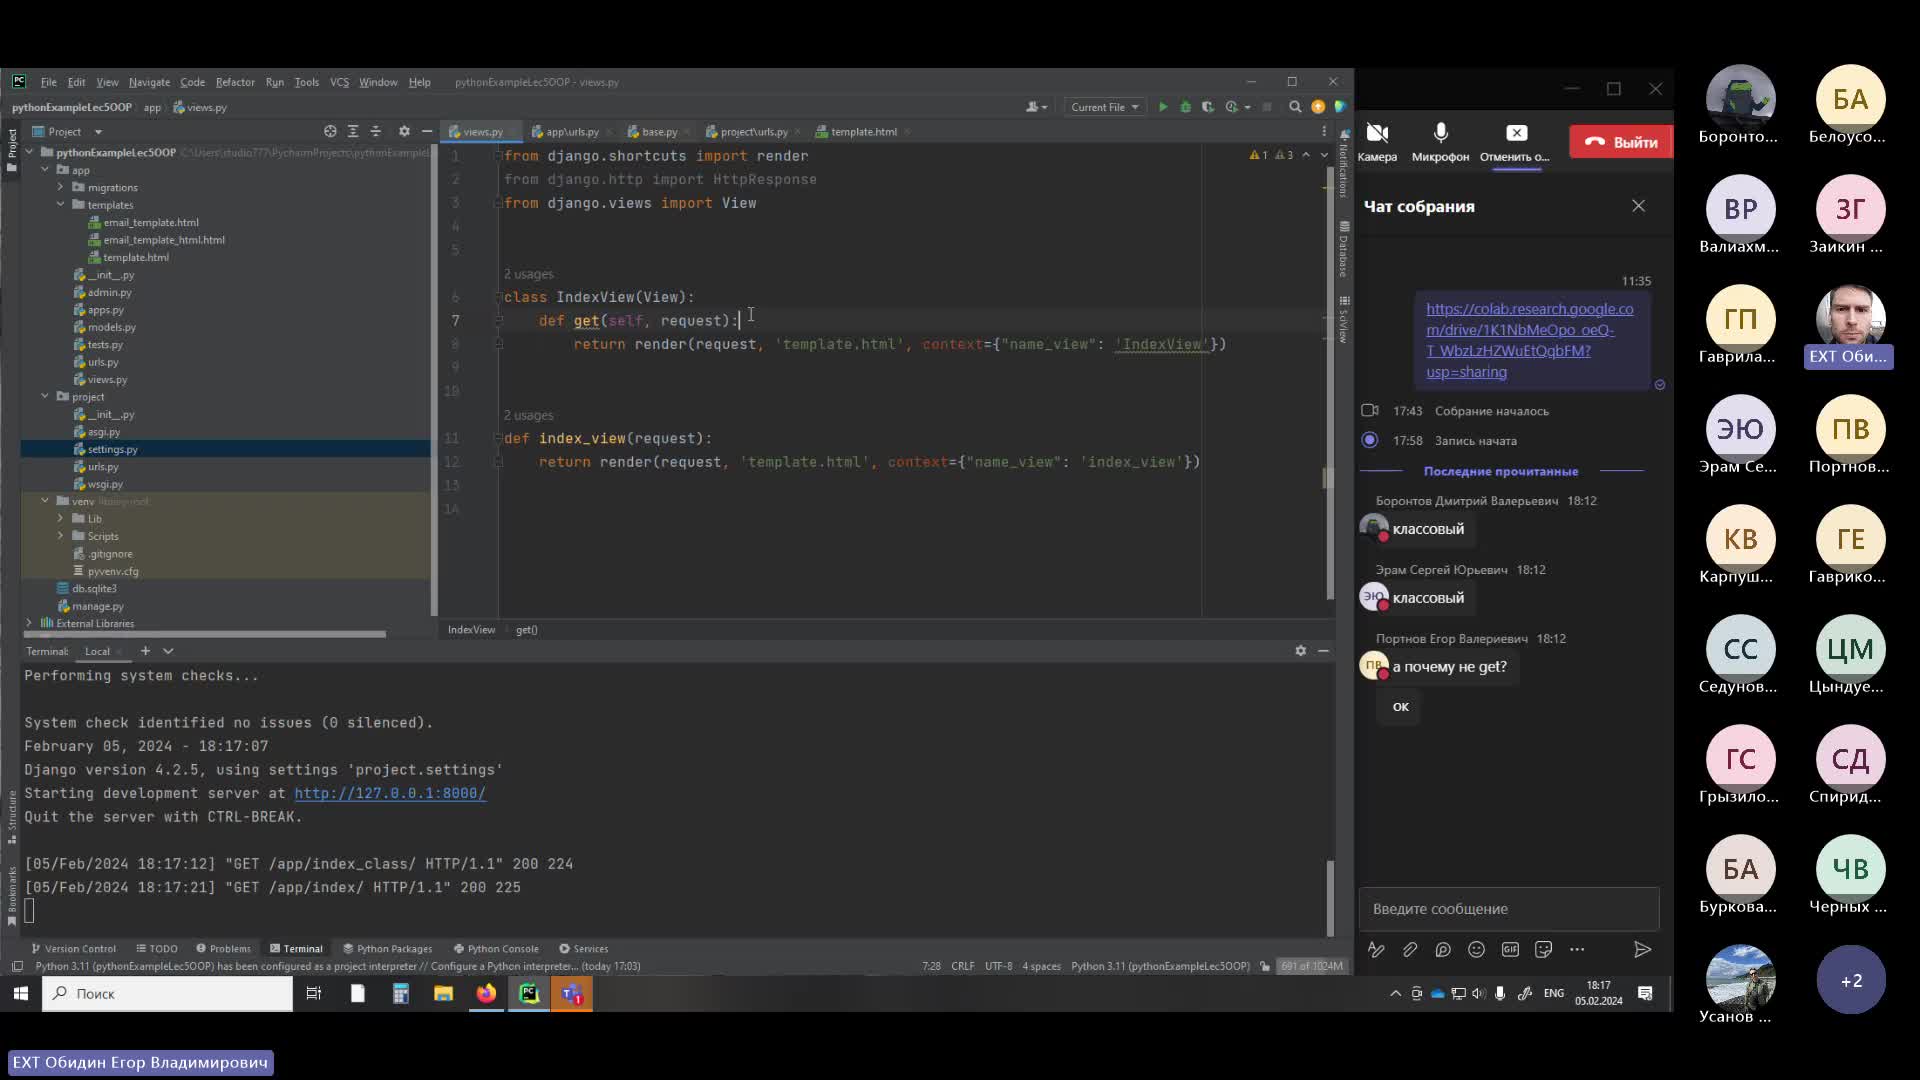Collapse the project folder in tree
This screenshot has height=1080, width=1920.
(45, 396)
